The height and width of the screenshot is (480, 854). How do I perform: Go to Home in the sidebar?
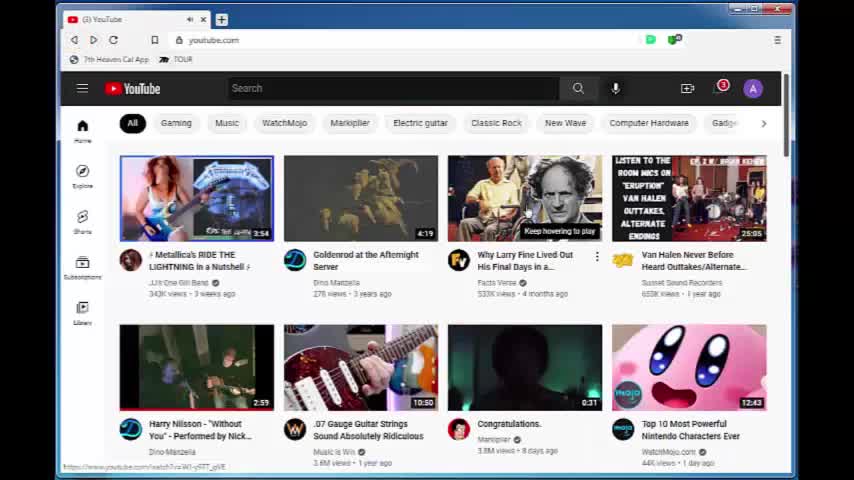click(x=83, y=131)
